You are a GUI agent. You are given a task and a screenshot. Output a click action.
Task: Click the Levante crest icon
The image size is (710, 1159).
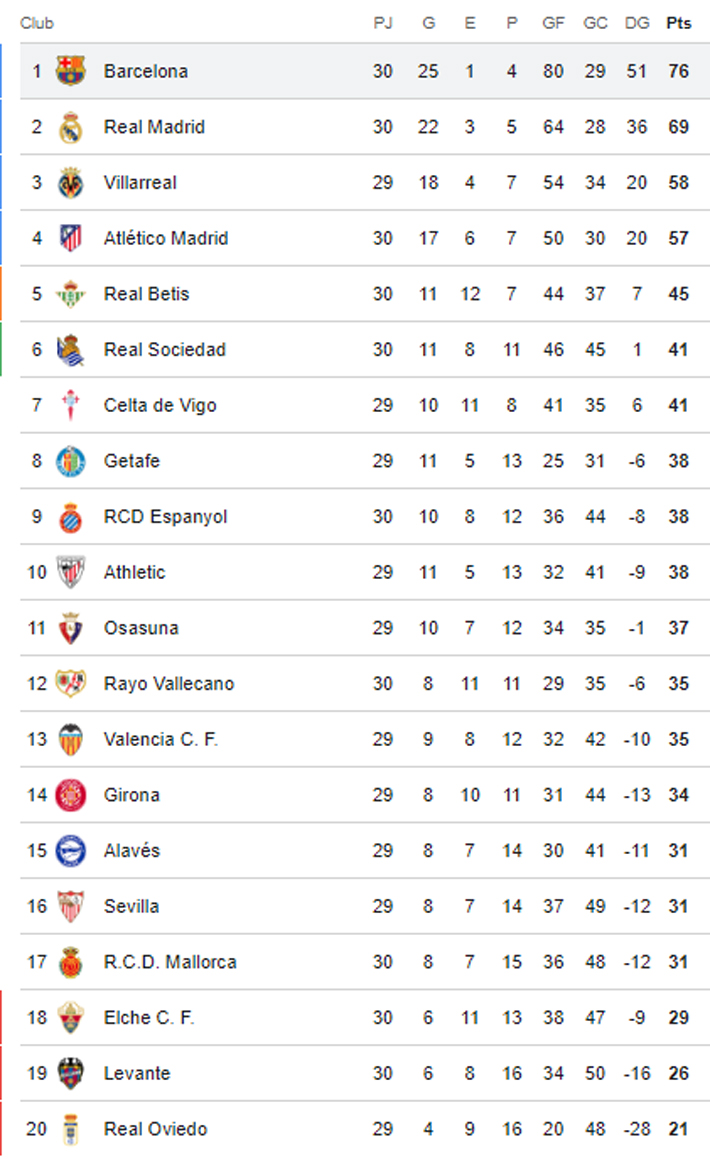70,1073
